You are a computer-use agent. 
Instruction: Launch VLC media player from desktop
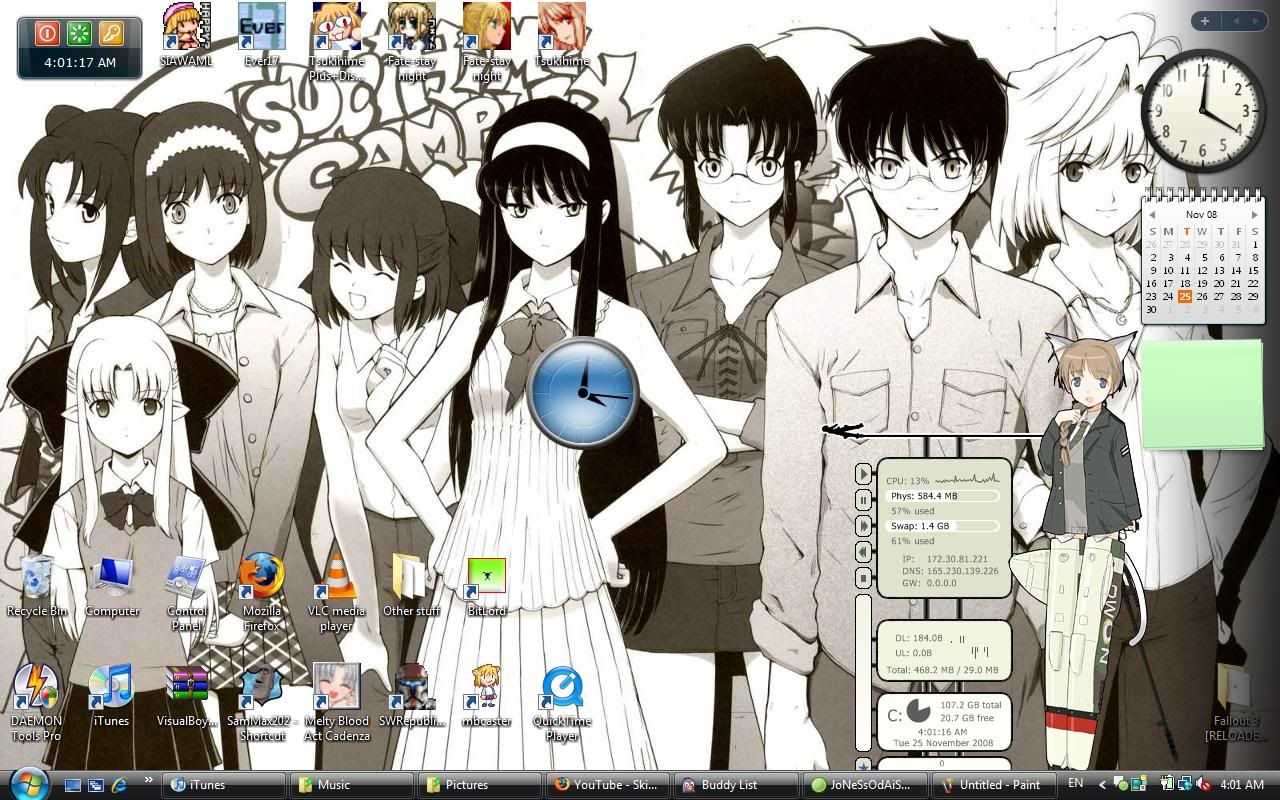[x=336, y=578]
